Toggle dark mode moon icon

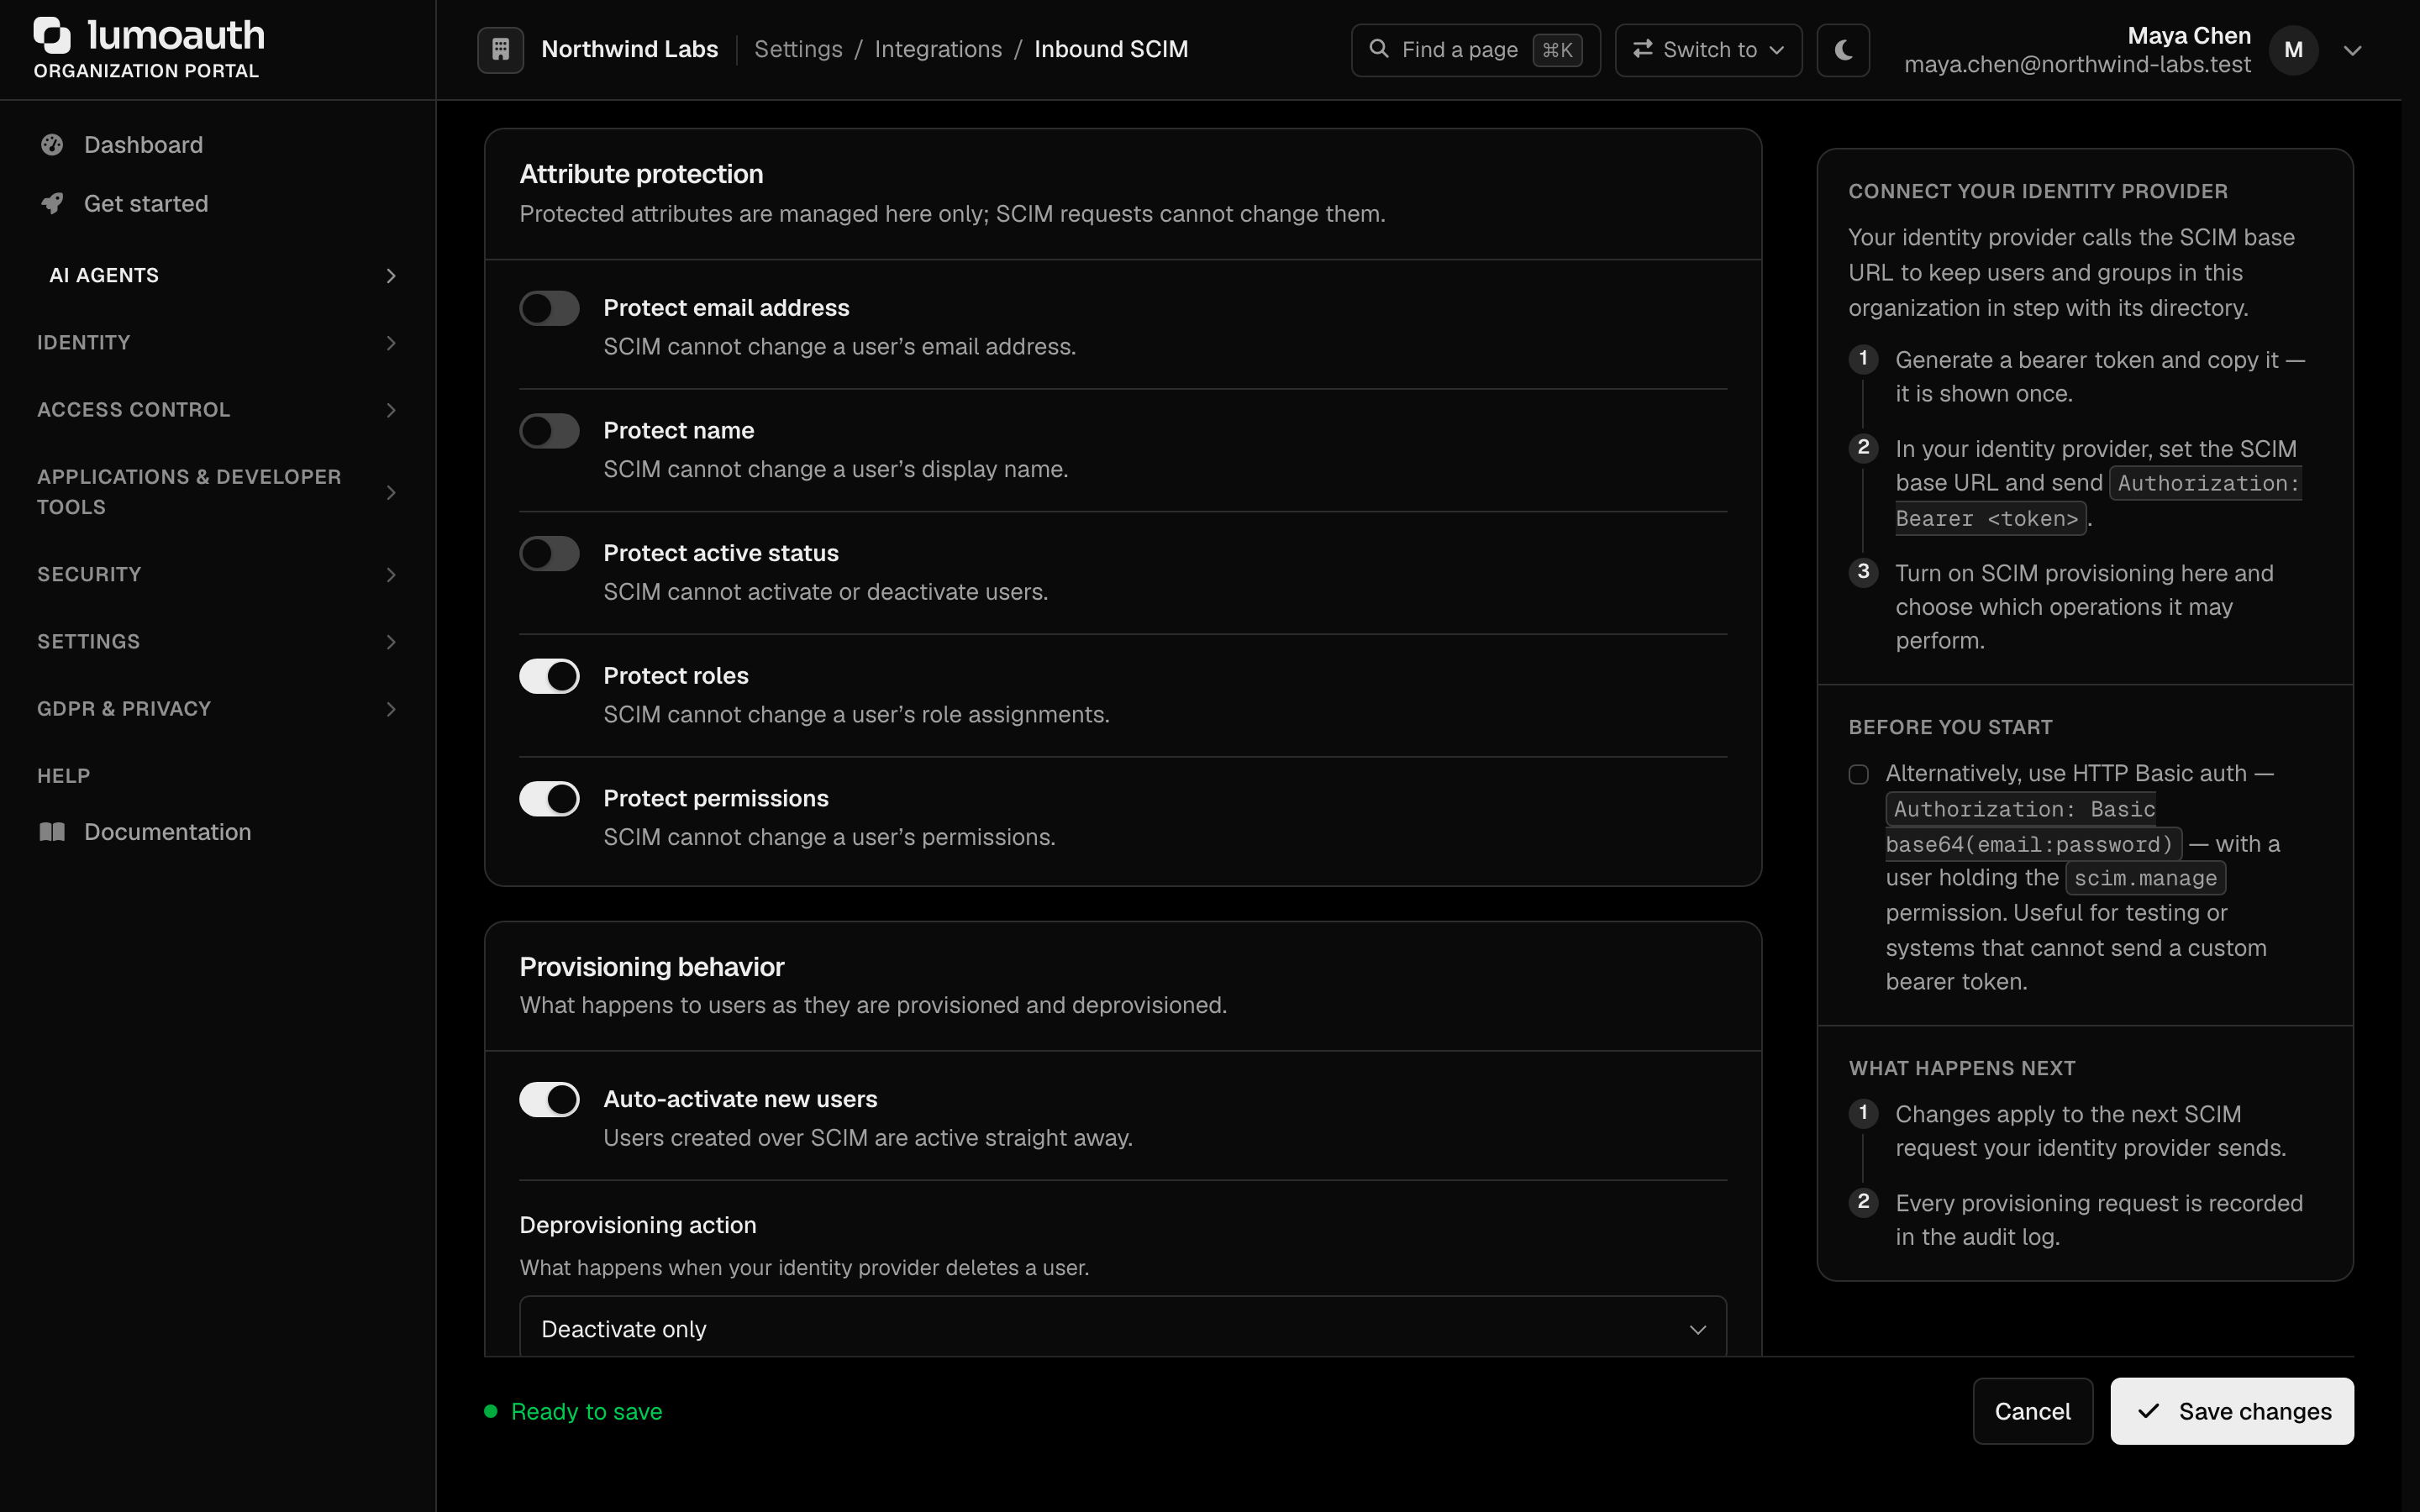tap(1843, 50)
